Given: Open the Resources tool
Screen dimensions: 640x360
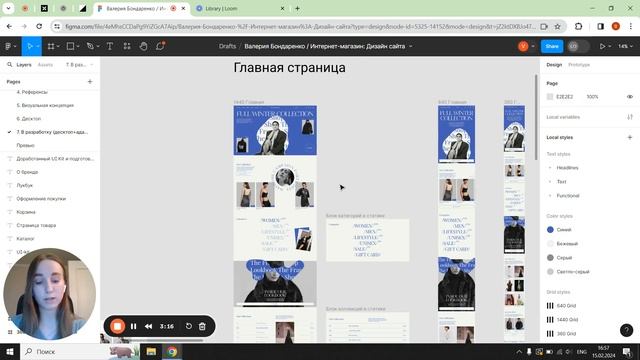Looking at the screenshot, I should tap(127, 47).
